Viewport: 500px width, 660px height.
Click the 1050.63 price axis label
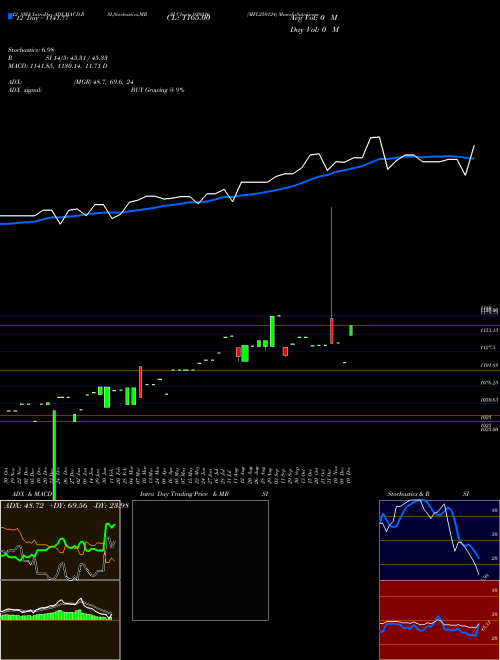pyautogui.click(x=489, y=400)
